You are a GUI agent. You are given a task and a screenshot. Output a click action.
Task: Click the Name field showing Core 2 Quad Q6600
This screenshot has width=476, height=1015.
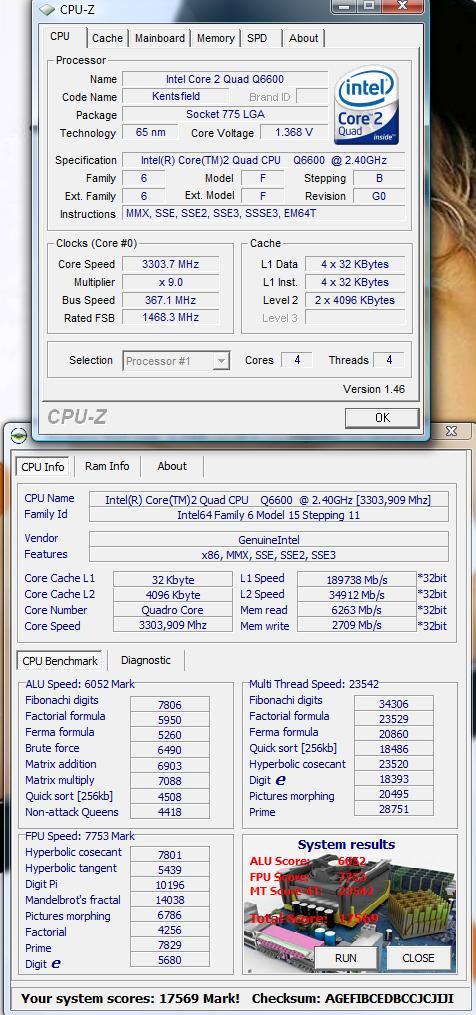(225, 80)
